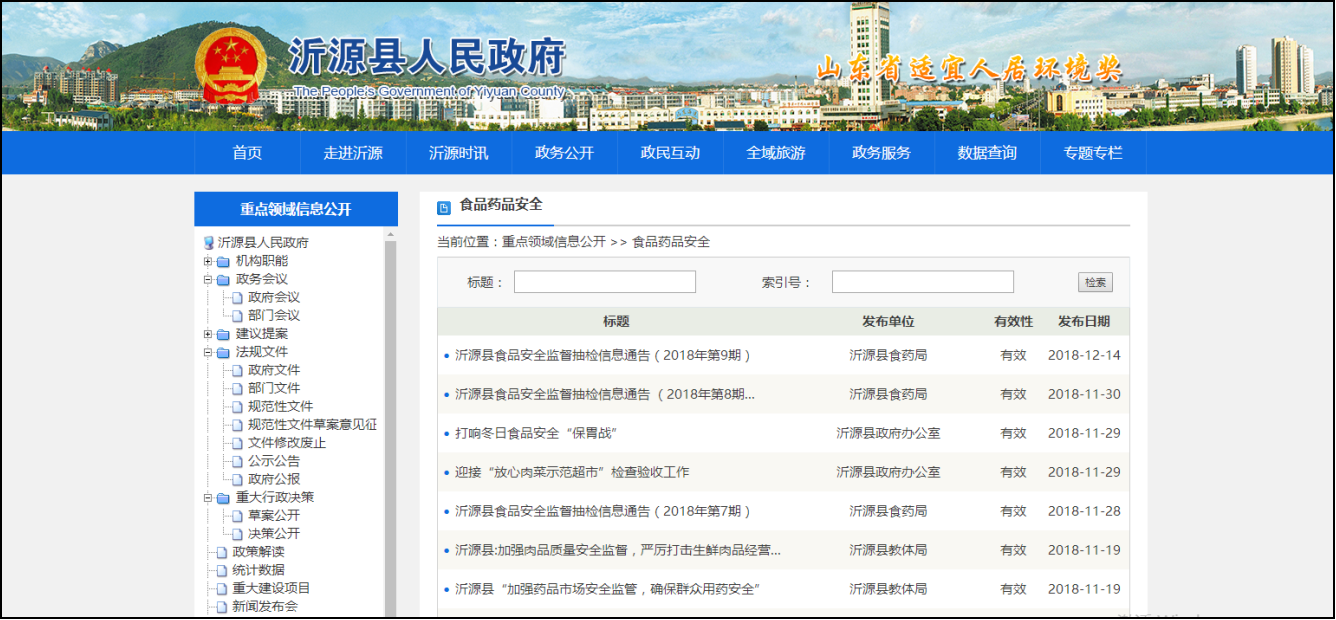Viewport: 1336px width, 620px height.
Task: Collapse the 政务会议 tree node
Action: (x=208, y=280)
